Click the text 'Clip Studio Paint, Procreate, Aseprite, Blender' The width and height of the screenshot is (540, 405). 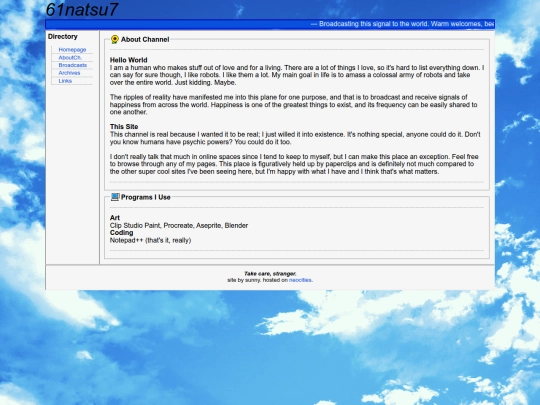coord(179,226)
